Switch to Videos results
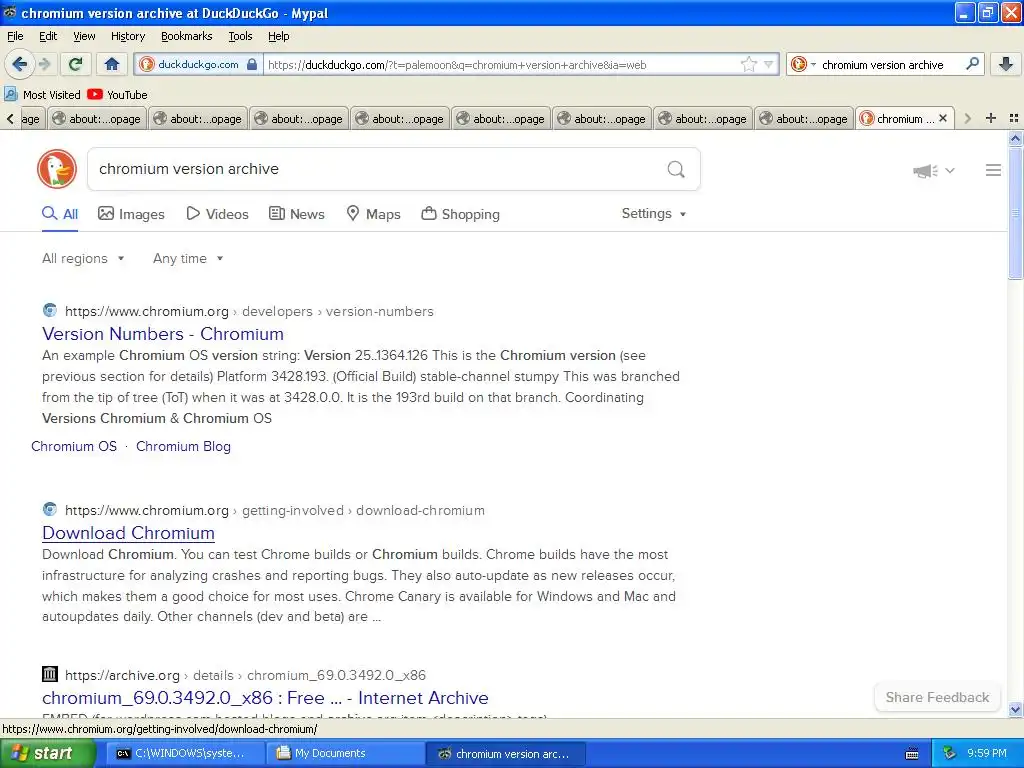 [x=217, y=214]
